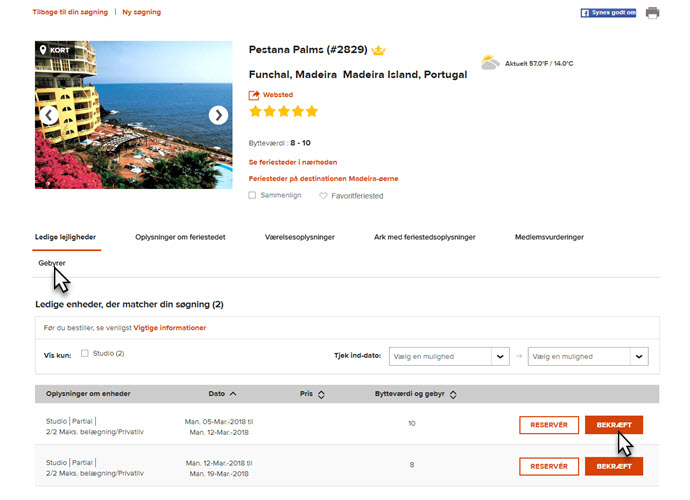The width and height of the screenshot is (690, 500).
Task: Click the Favoritferiested label
Action: coord(357,196)
